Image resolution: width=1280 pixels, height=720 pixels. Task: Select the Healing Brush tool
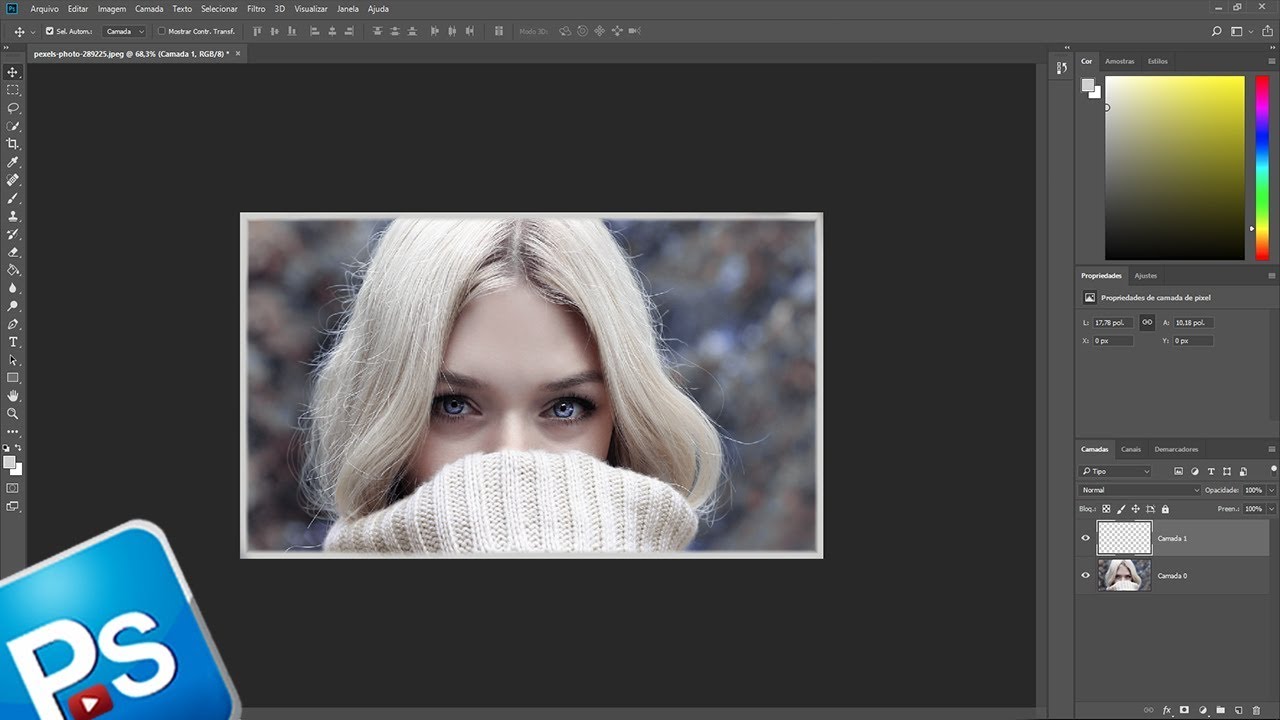pos(13,180)
